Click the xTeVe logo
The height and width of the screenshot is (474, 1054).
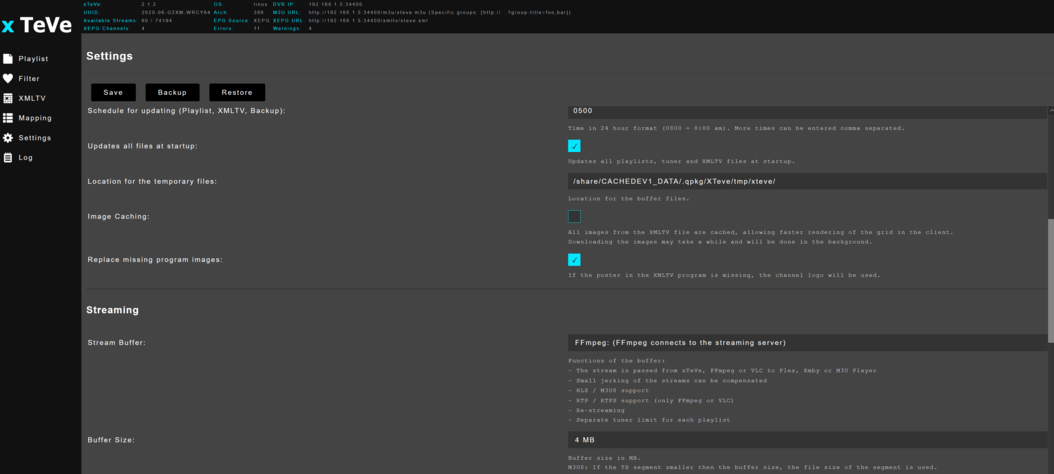click(x=37, y=26)
